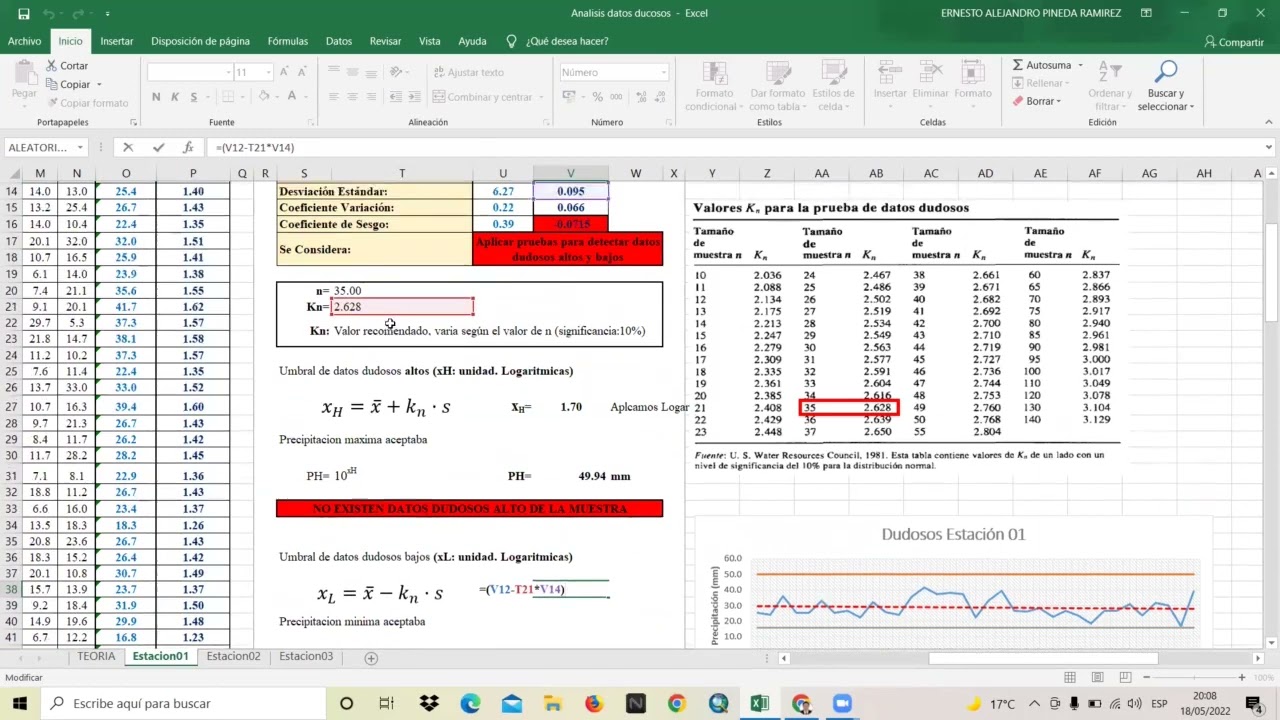Open the Microsoft Edge icon in the taskbar
Screen dimensions: 1280x720
pos(470,703)
